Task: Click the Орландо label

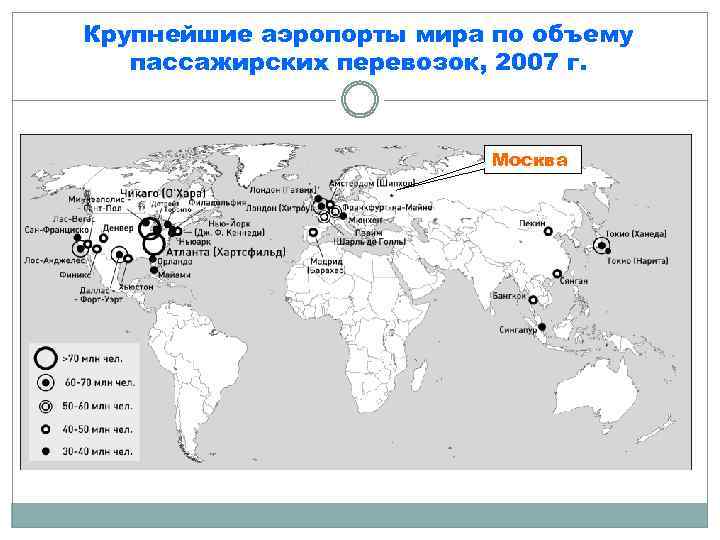Action: pyautogui.click(x=174, y=262)
